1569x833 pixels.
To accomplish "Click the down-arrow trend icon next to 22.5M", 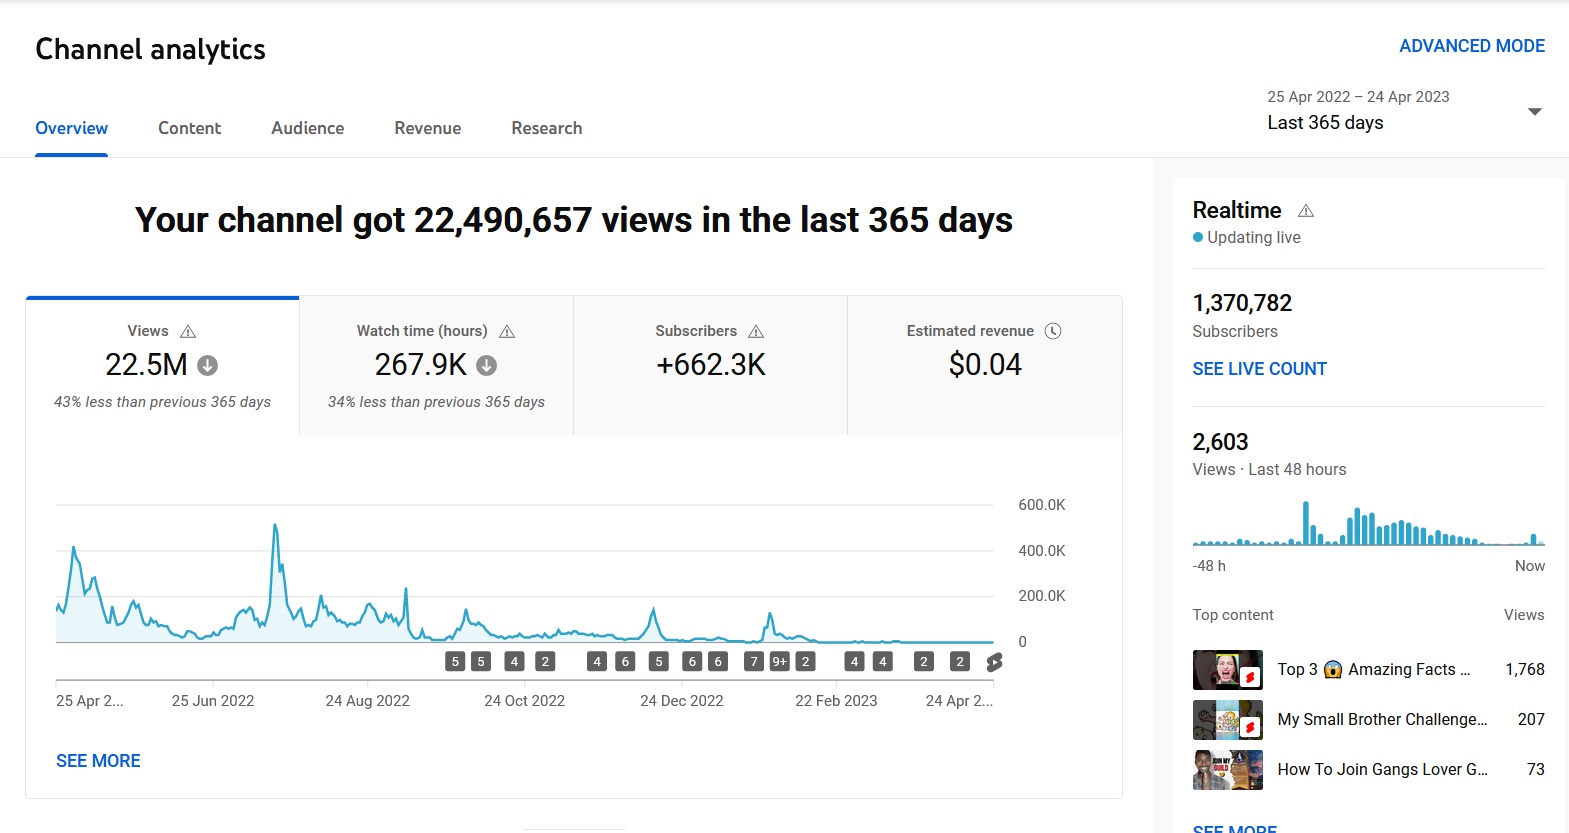I will (207, 366).
